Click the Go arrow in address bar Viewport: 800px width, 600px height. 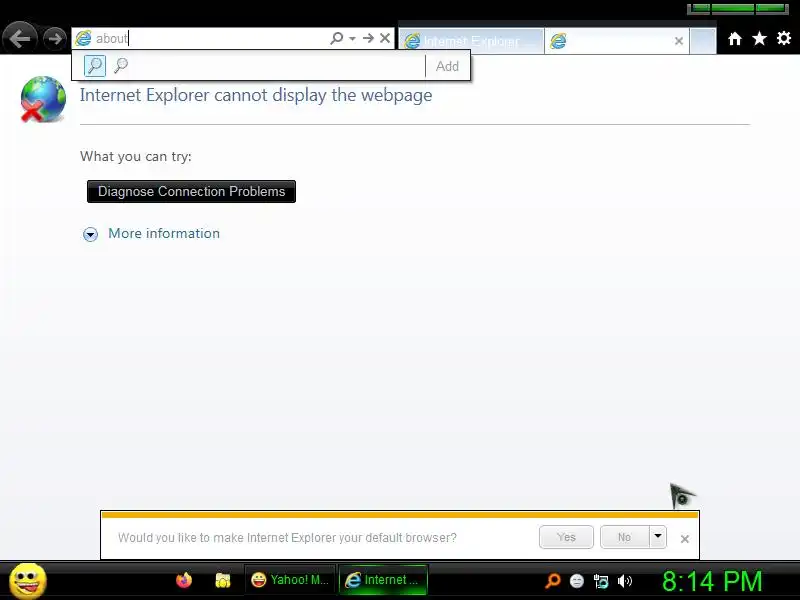coord(368,38)
